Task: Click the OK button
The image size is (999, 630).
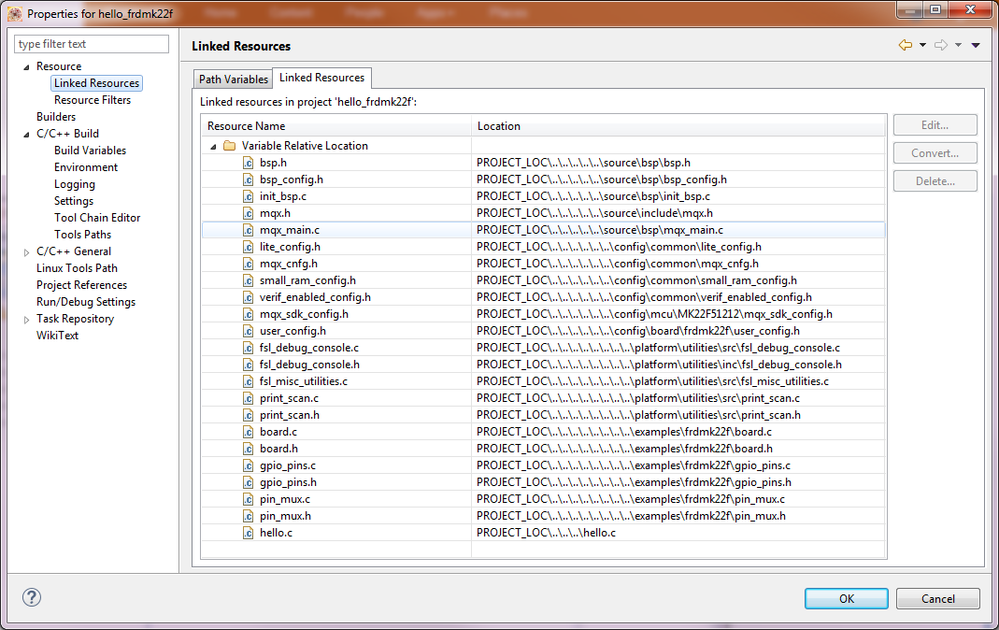Action: coord(846,599)
